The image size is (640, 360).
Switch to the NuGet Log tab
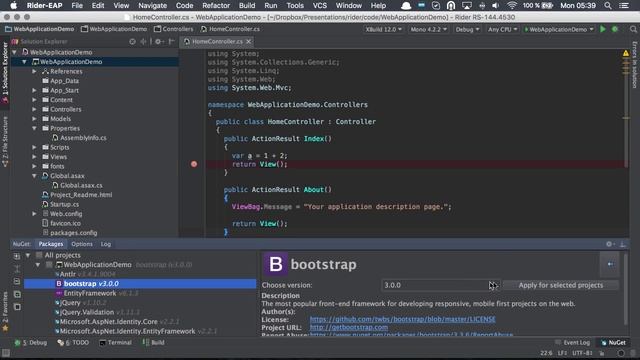point(106,244)
